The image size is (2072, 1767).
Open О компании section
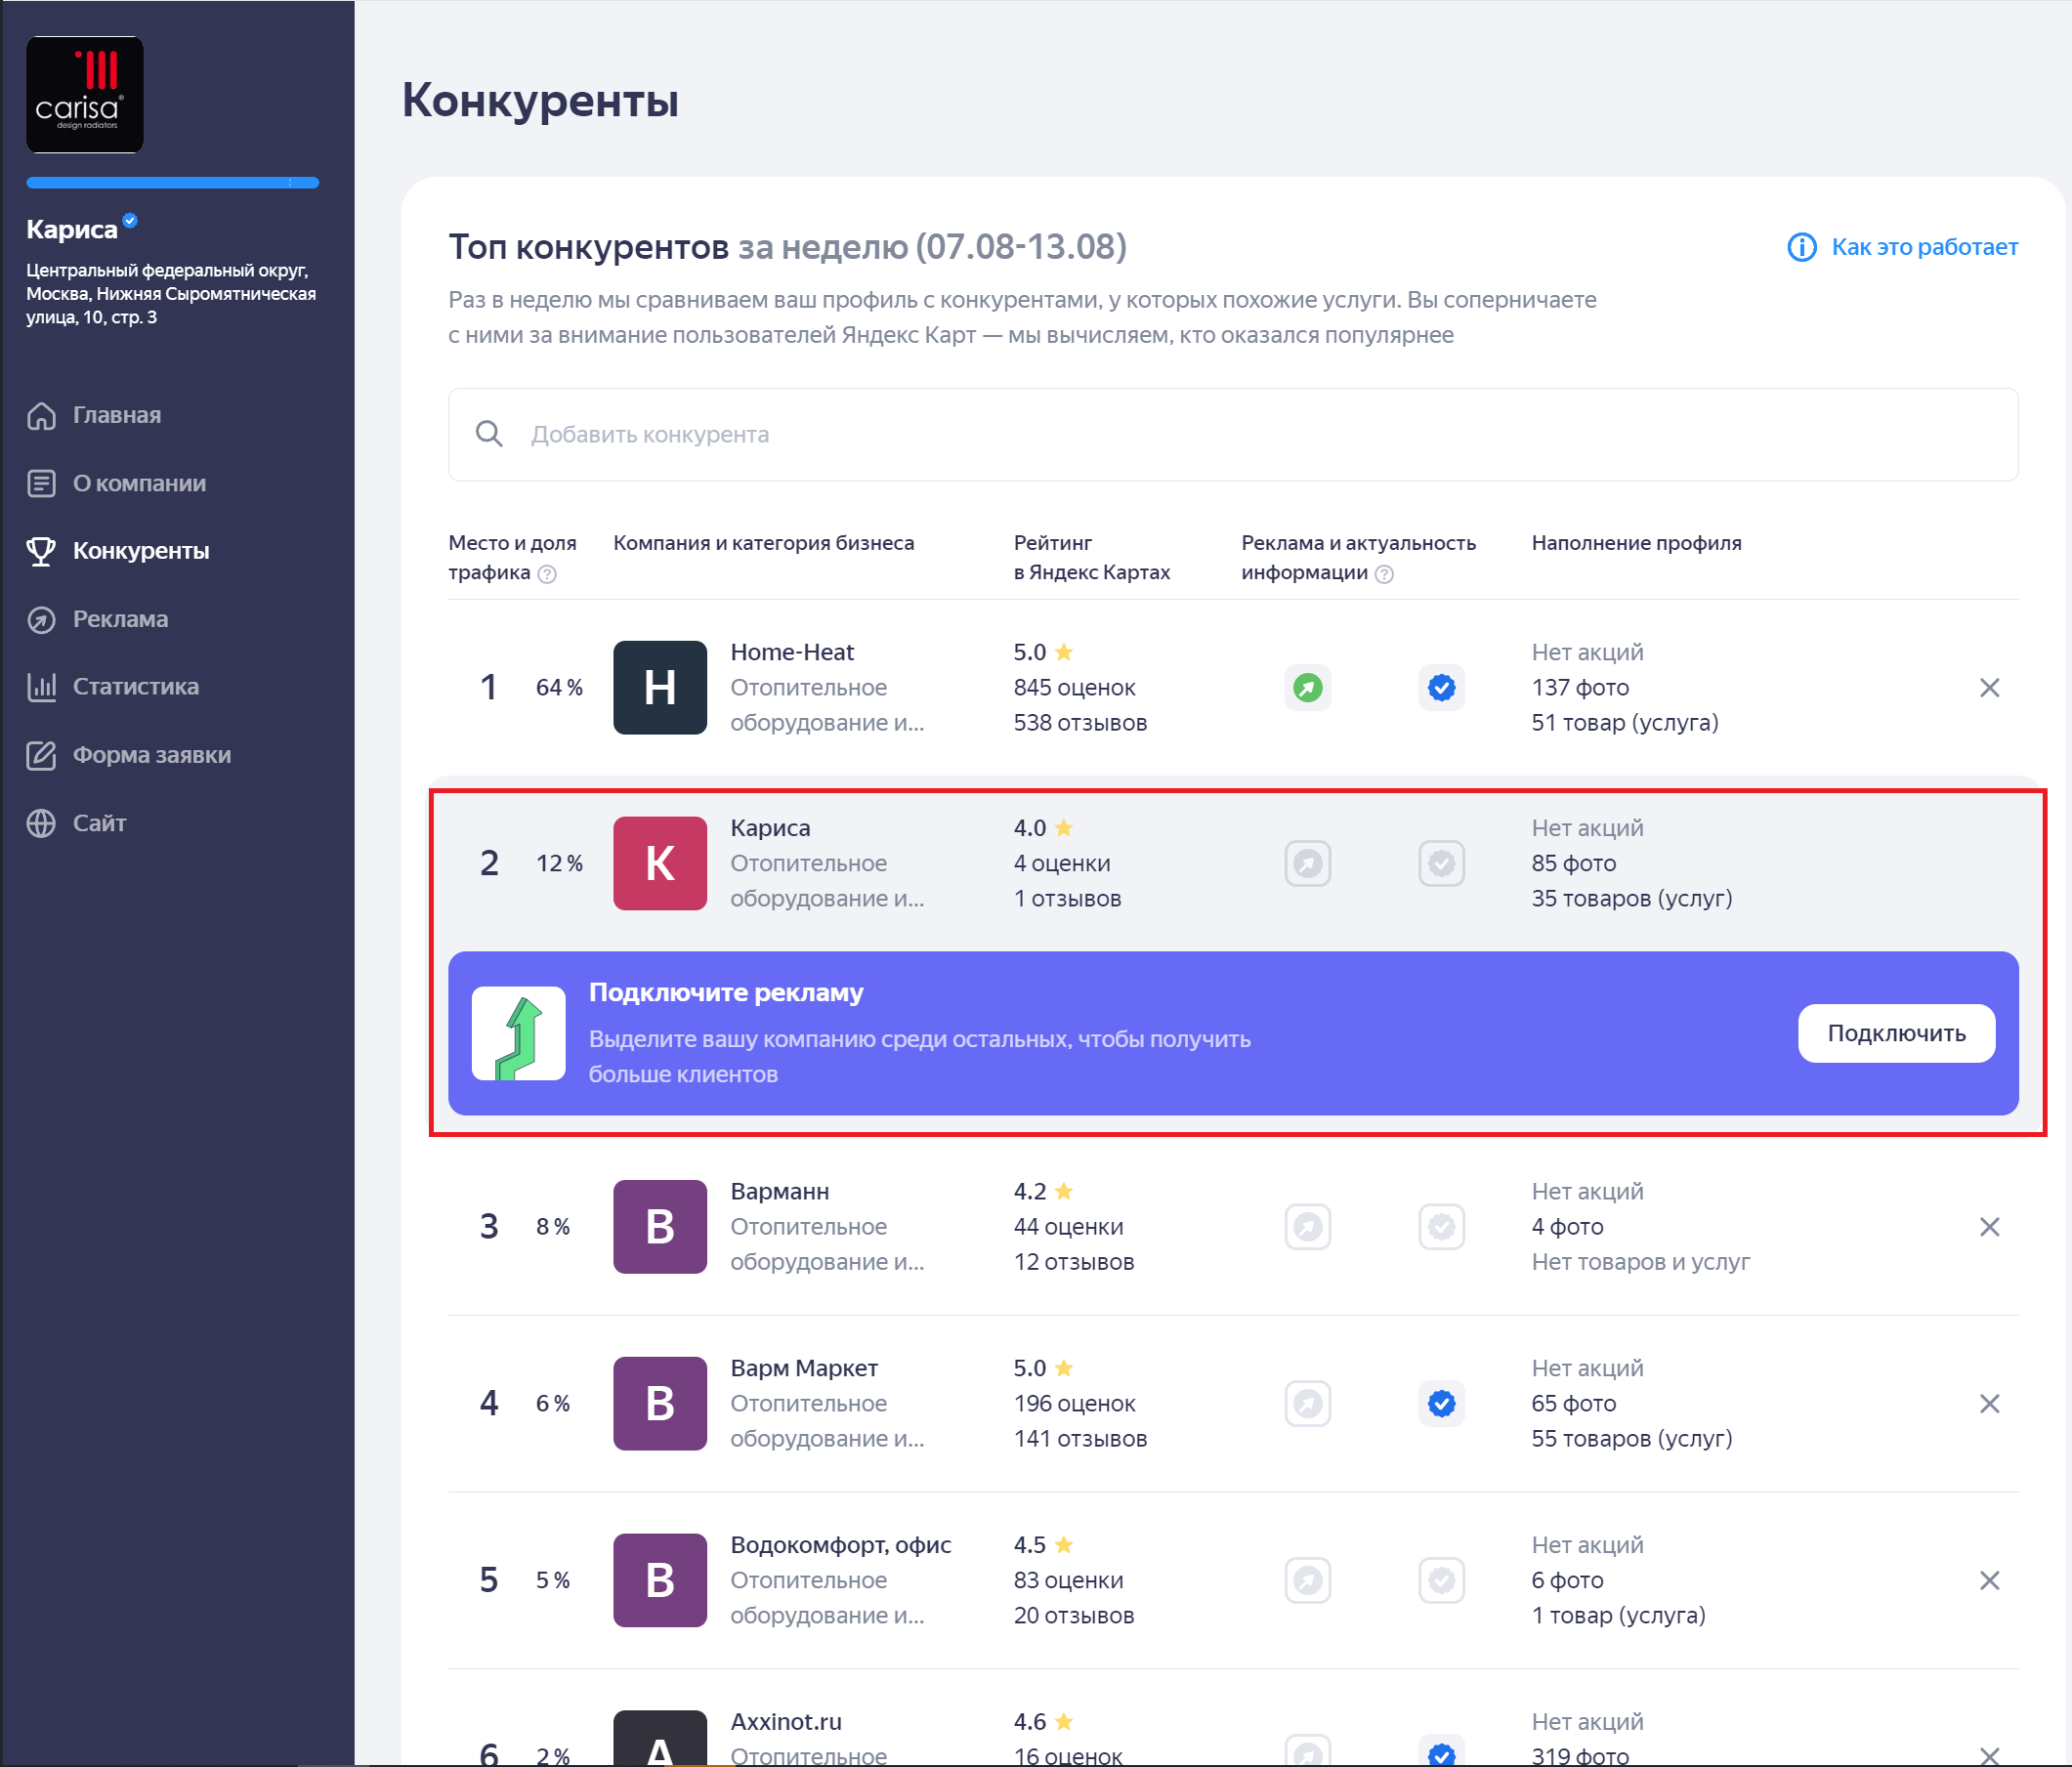pyautogui.click(x=139, y=483)
